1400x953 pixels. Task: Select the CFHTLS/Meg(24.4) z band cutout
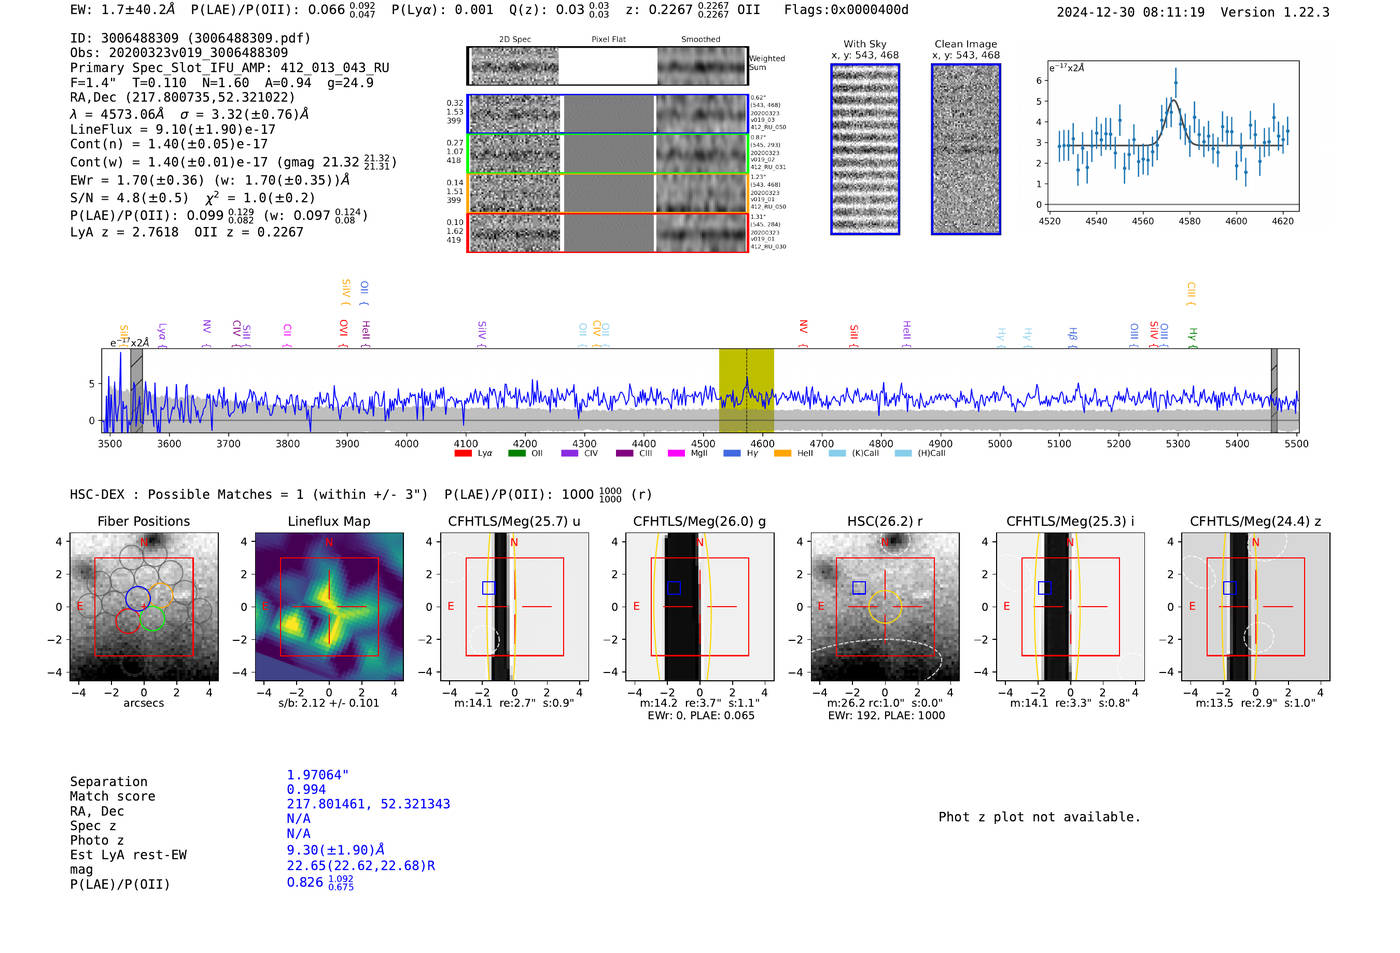(x=1256, y=607)
